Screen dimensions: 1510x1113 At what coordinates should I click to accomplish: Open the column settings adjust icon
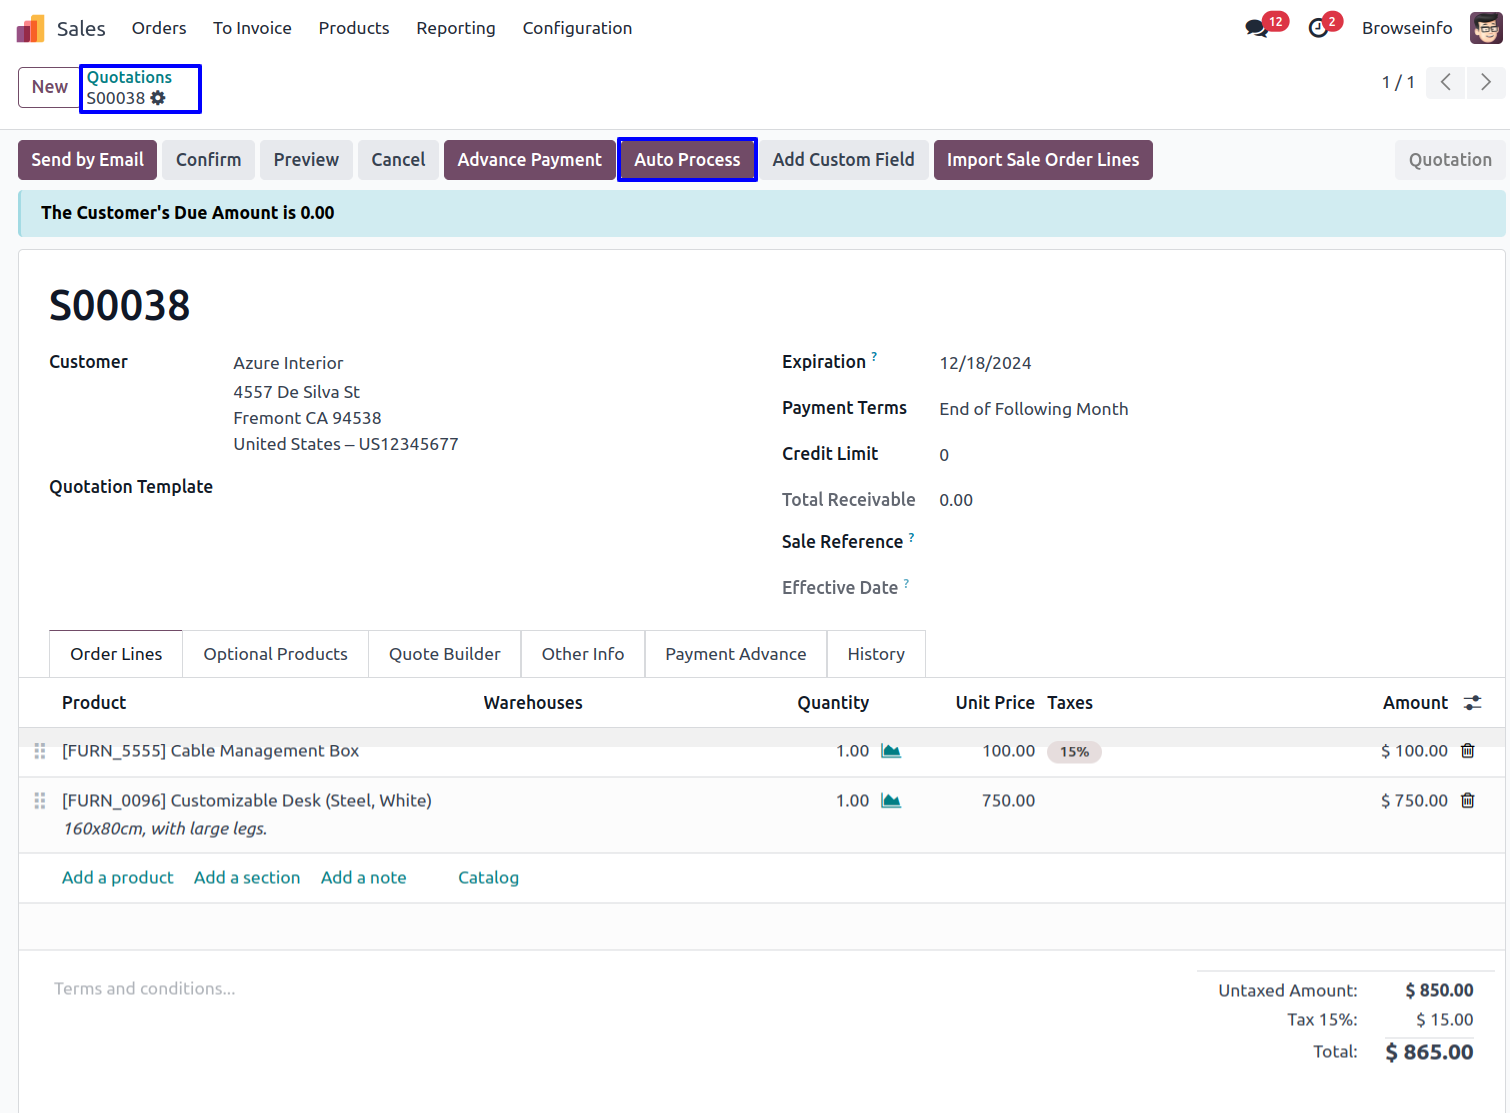click(1472, 703)
